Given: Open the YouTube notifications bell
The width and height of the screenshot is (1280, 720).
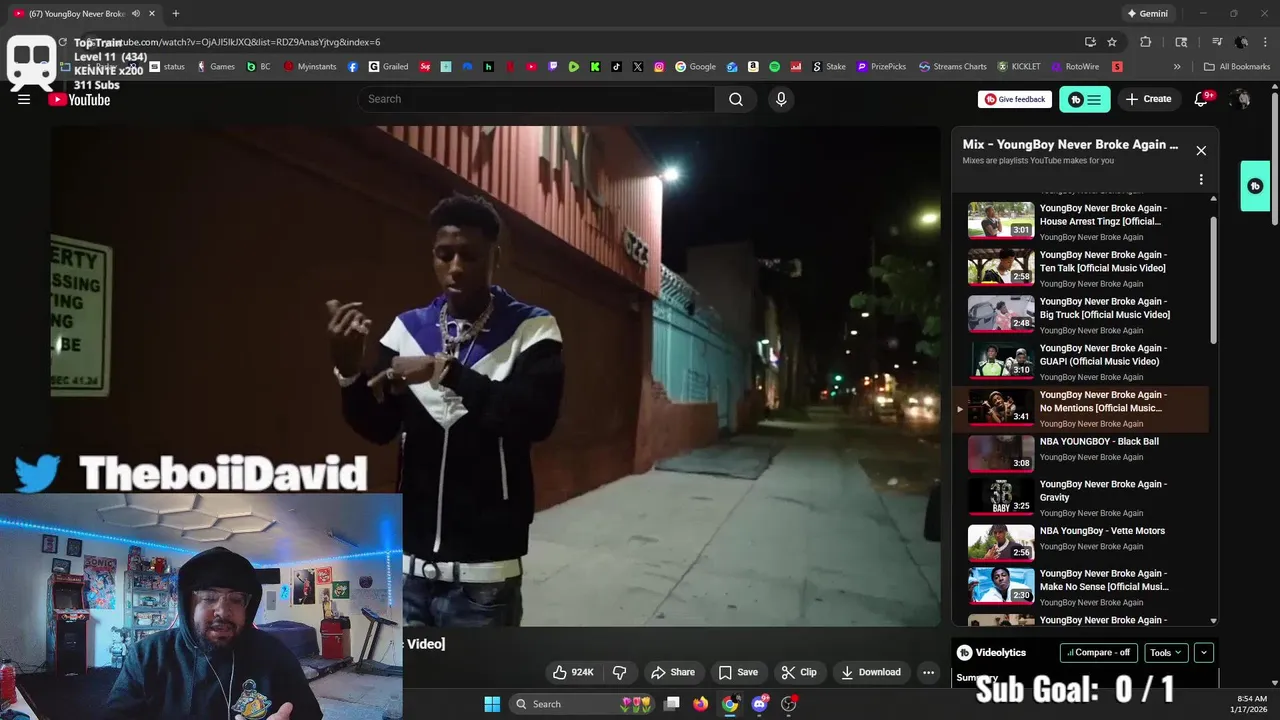Looking at the screenshot, I should point(1202,99).
